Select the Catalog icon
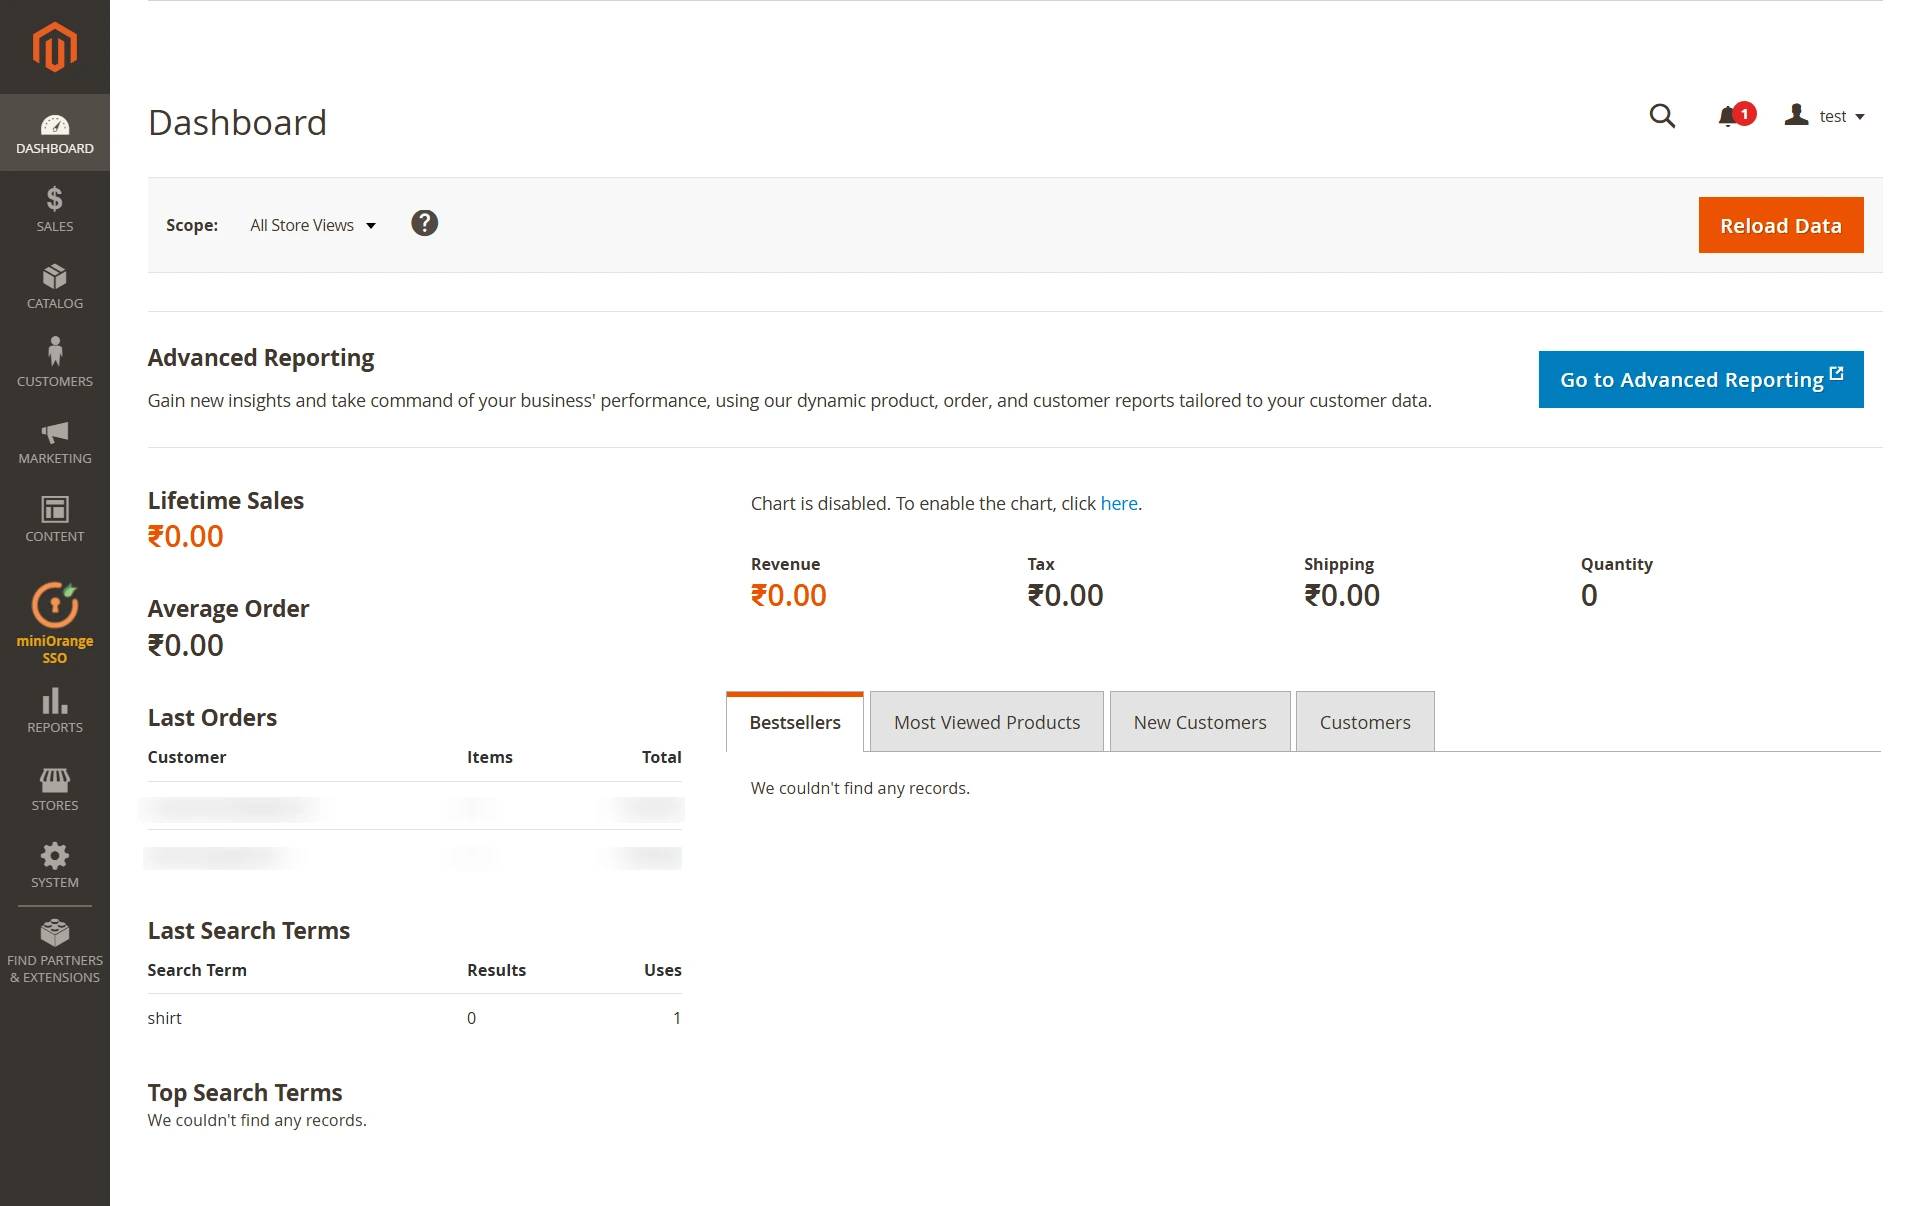This screenshot has height=1206, width=1916. 55,285
